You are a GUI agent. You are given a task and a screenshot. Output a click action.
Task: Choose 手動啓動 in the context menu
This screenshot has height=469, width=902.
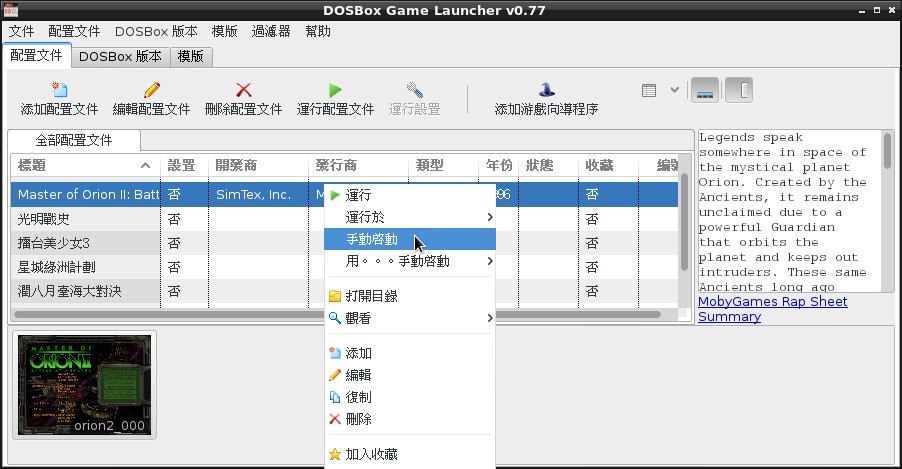click(x=410, y=239)
